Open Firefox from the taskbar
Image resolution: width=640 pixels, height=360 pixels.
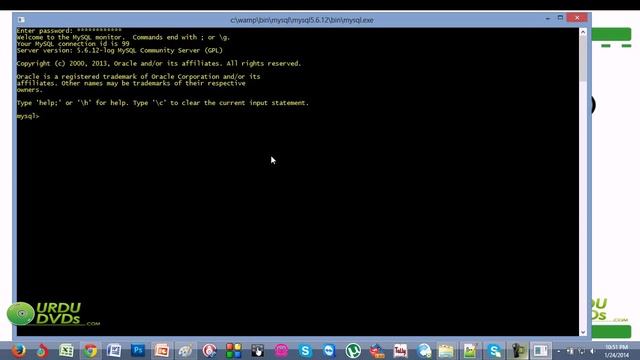pyautogui.click(x=18, y=351)
